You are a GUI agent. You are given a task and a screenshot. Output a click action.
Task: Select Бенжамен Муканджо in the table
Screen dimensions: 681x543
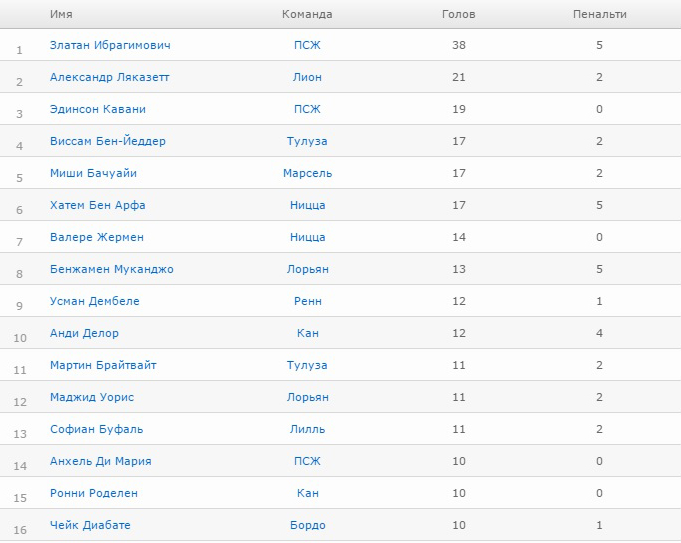tap(112, 269)
